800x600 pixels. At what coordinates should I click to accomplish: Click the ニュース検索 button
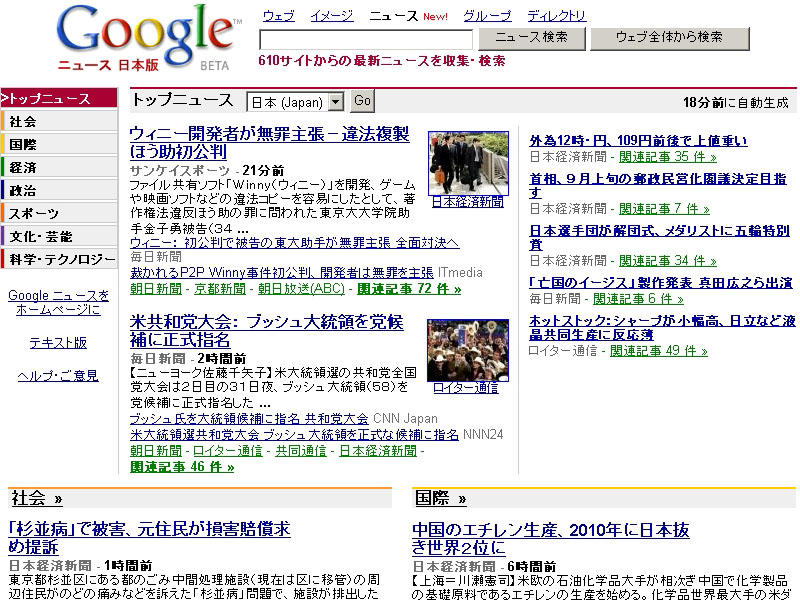point(531,38)
